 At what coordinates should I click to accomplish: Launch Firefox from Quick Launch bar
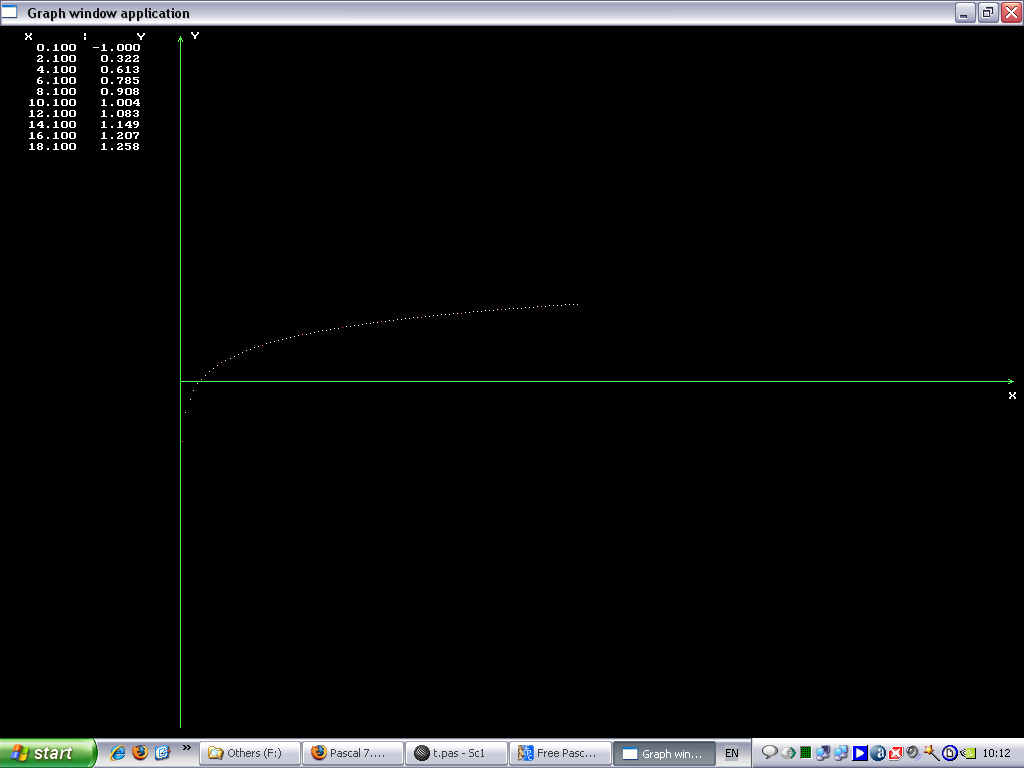[140, 753]
